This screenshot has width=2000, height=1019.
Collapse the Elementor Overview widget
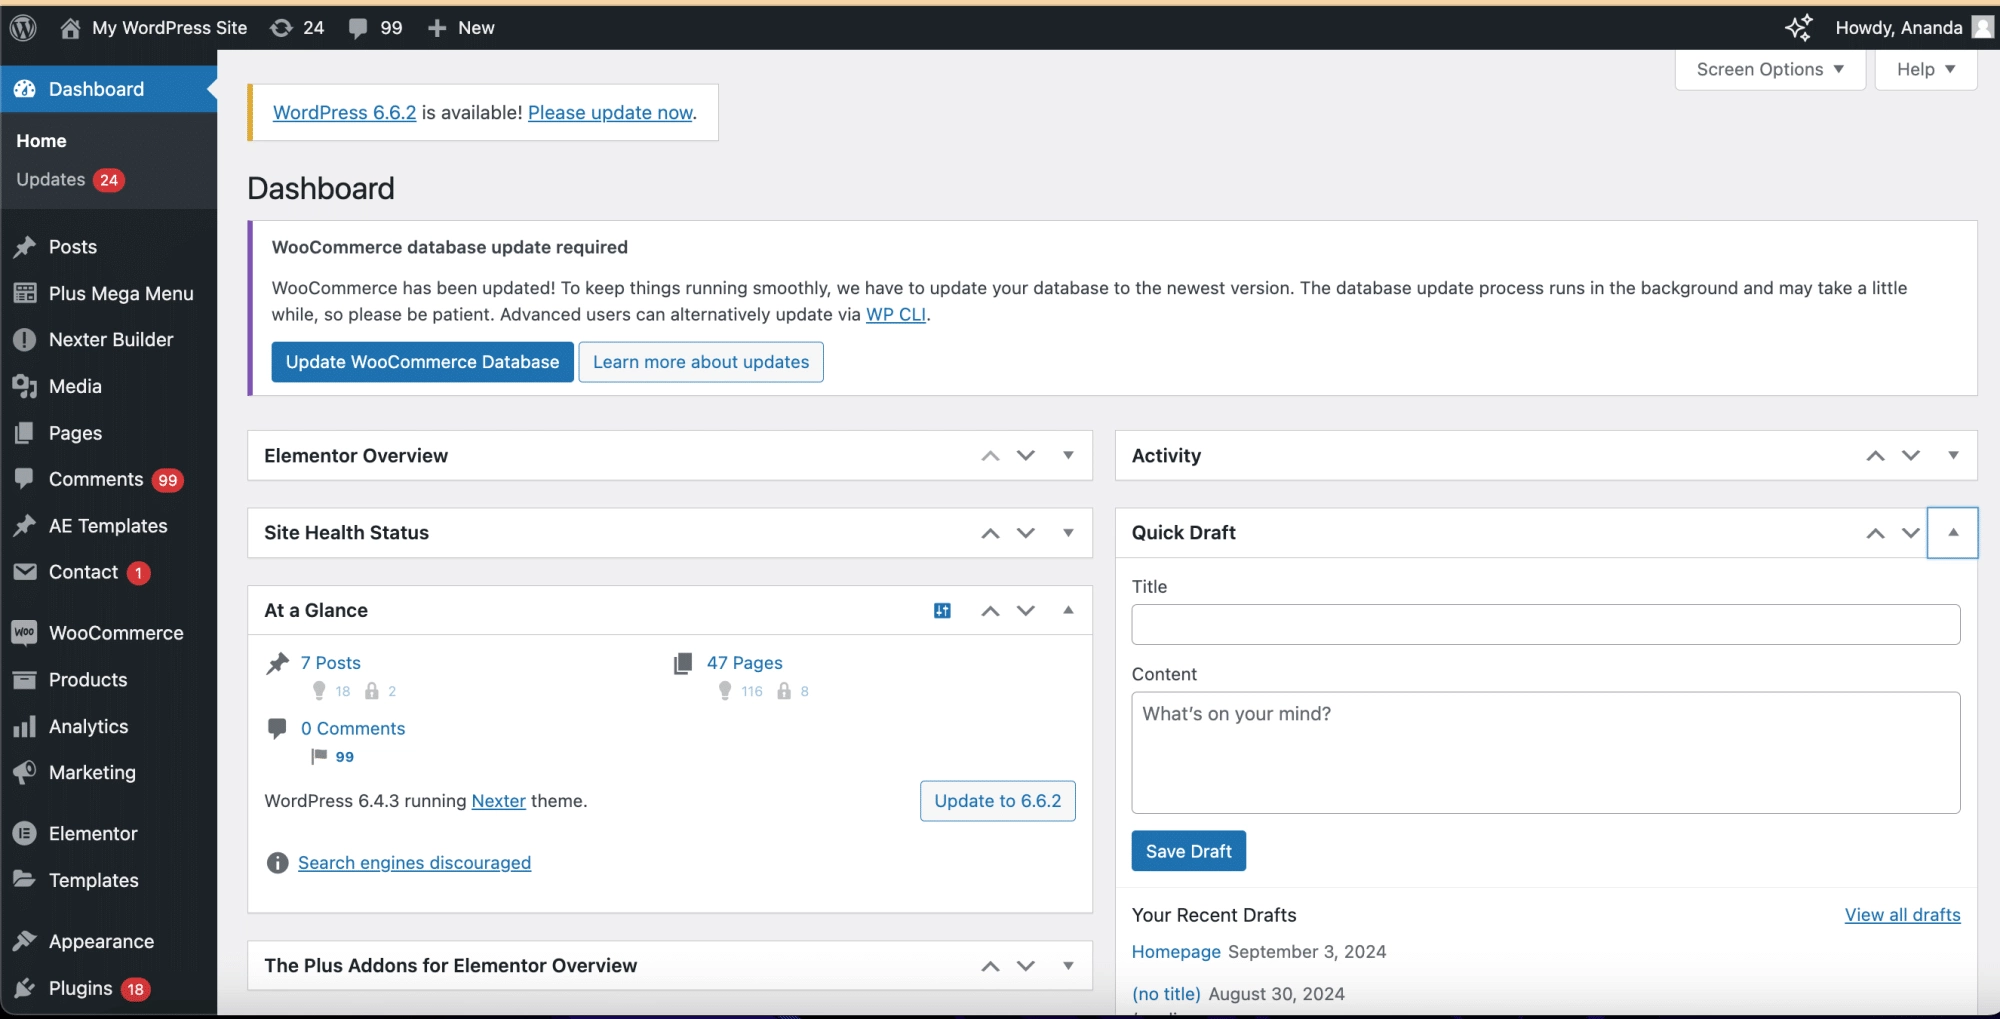point(1067,455)
